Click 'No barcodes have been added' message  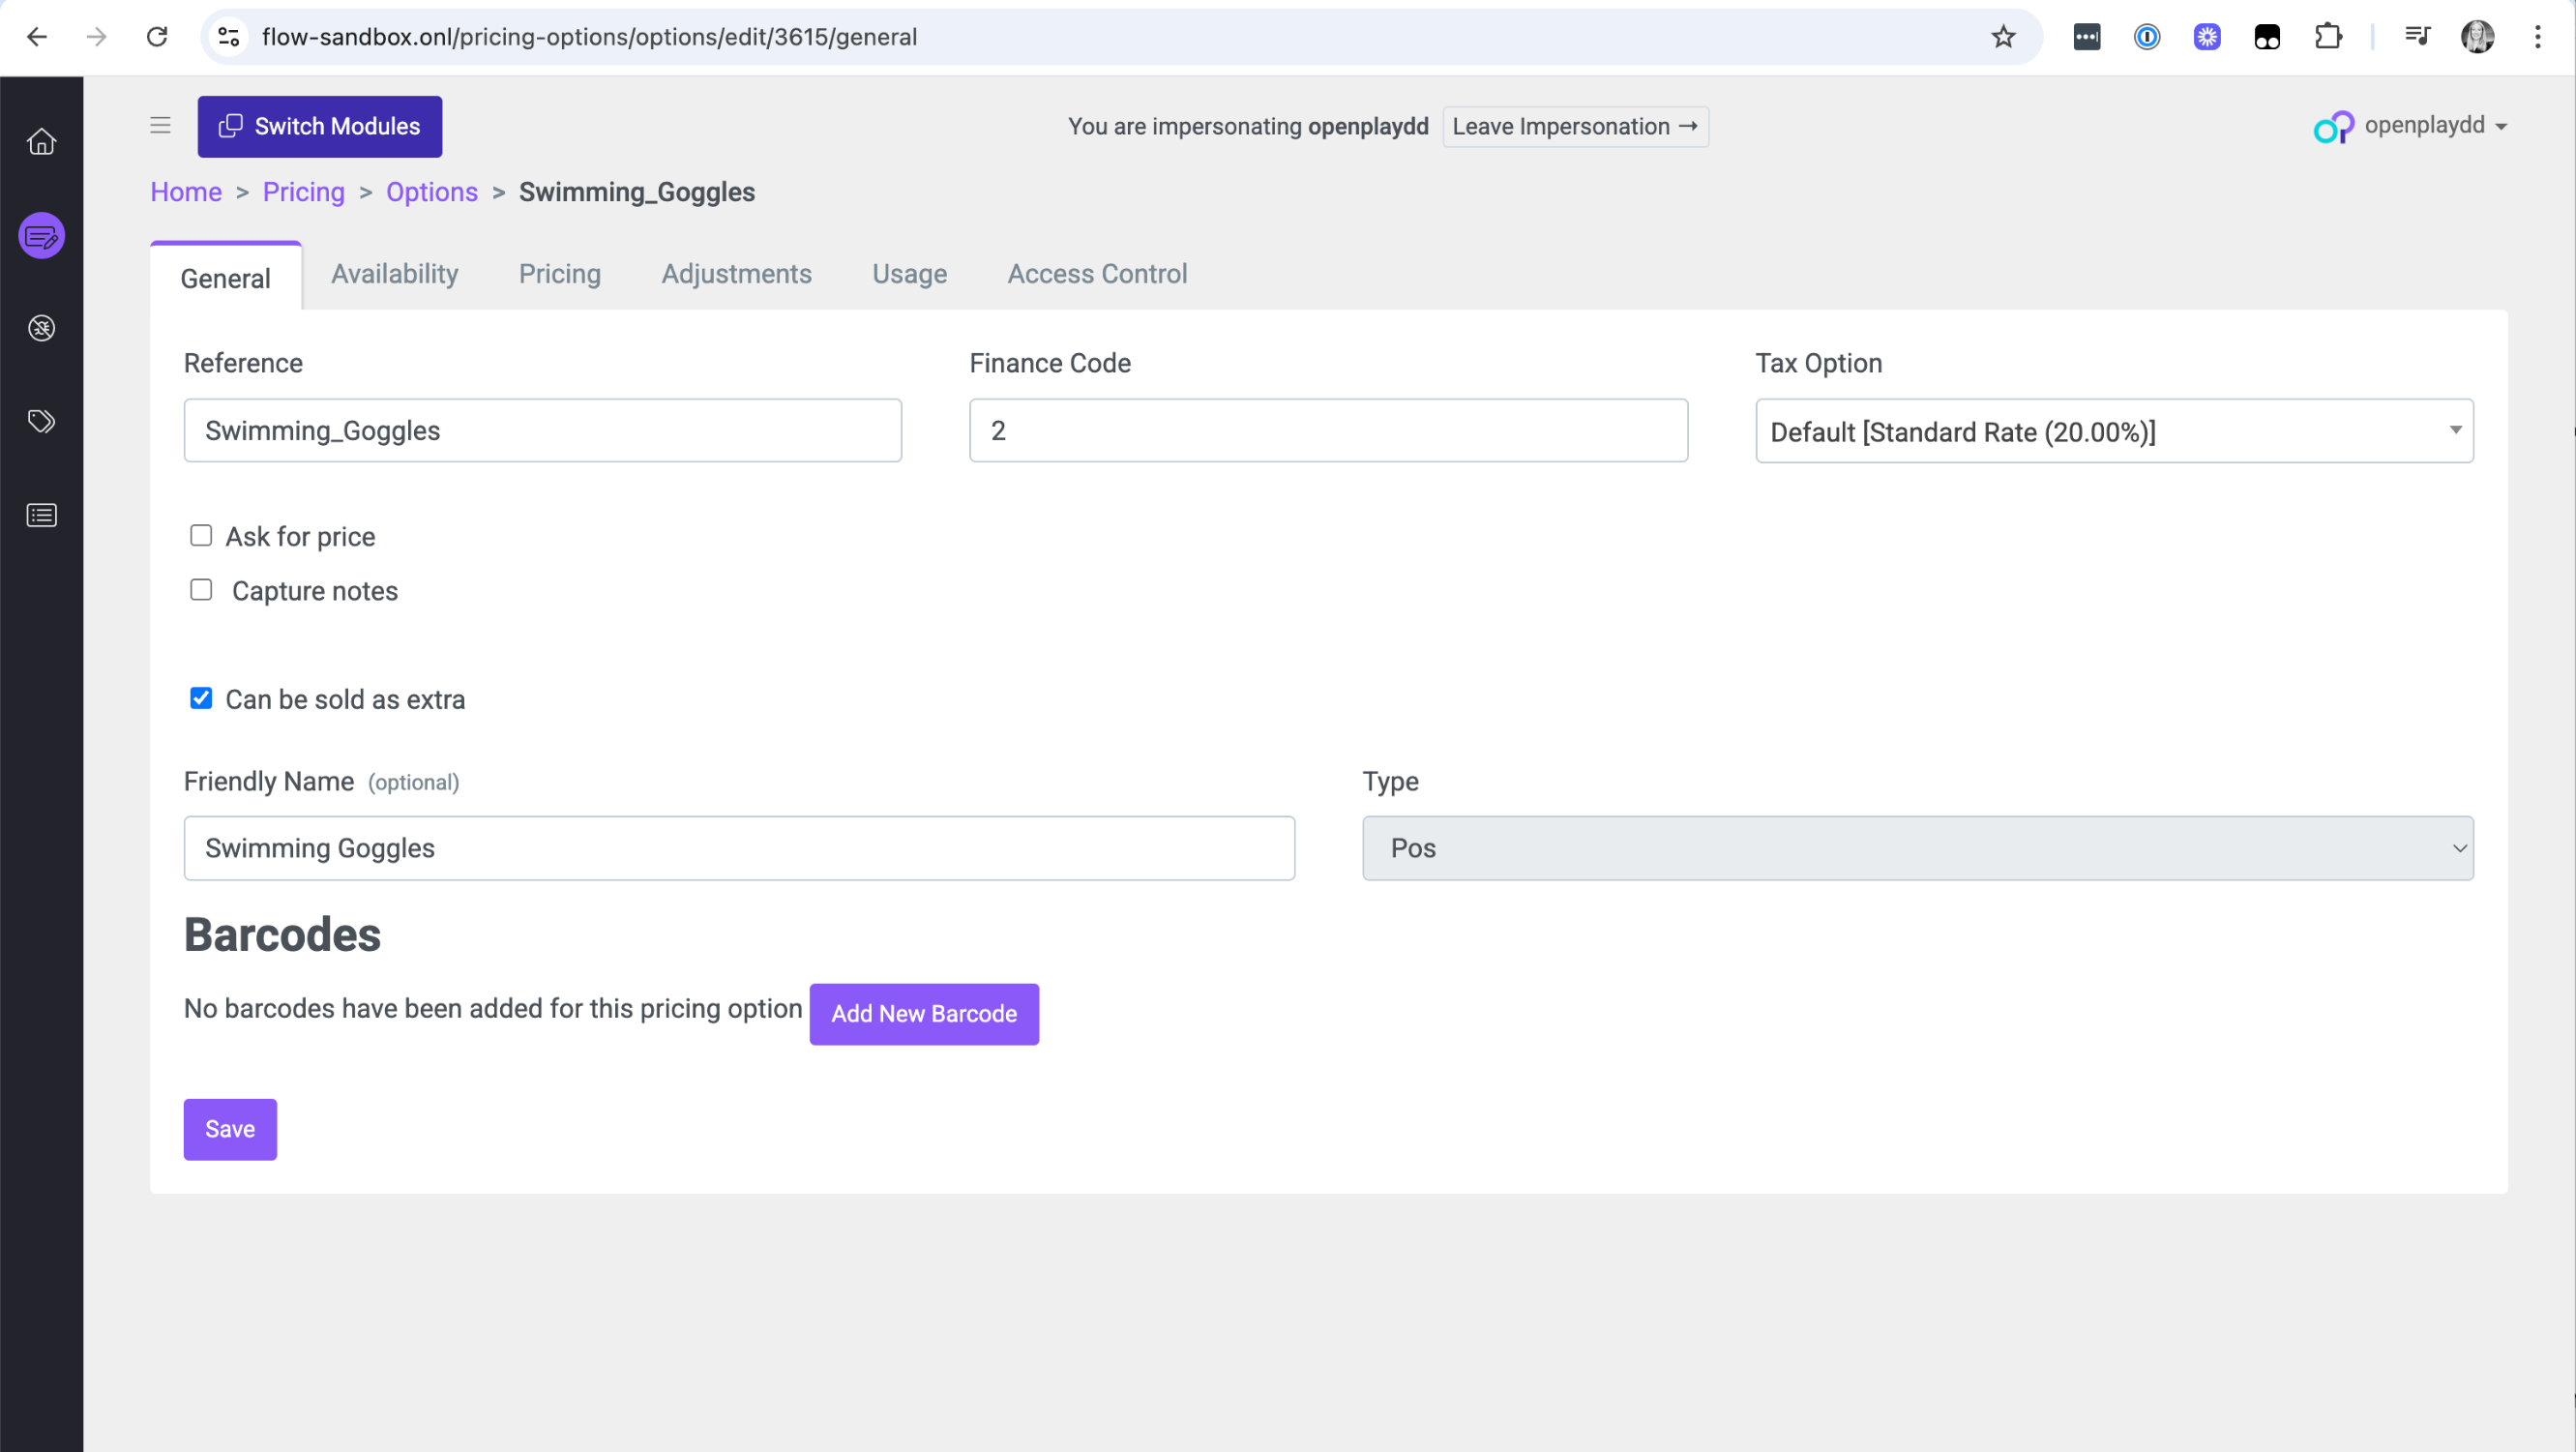(493, 1008)
